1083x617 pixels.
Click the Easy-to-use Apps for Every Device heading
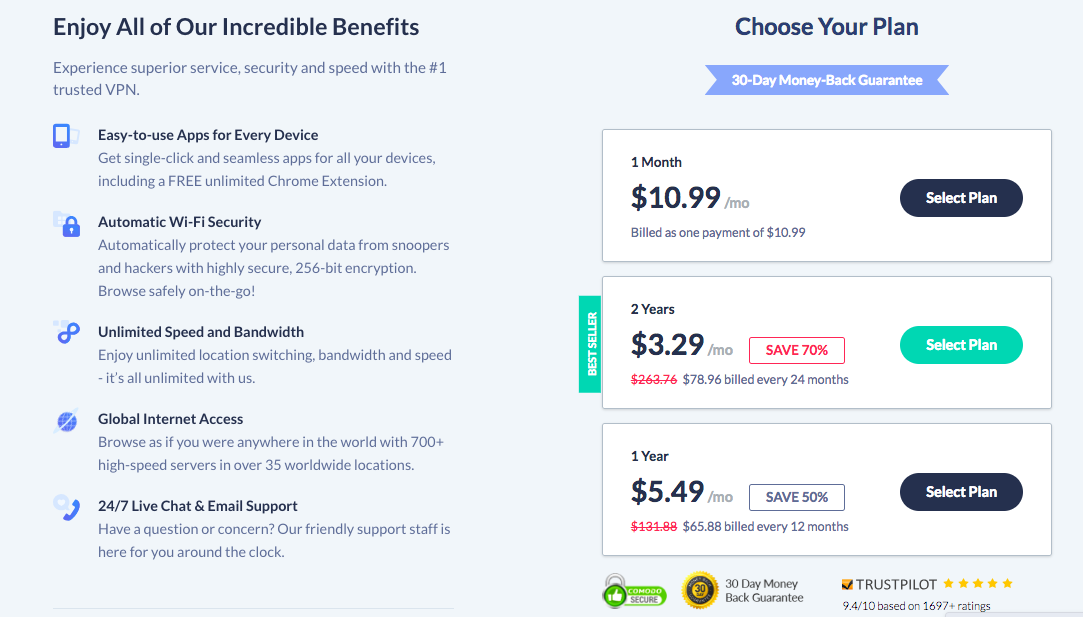tap(208, 135)
